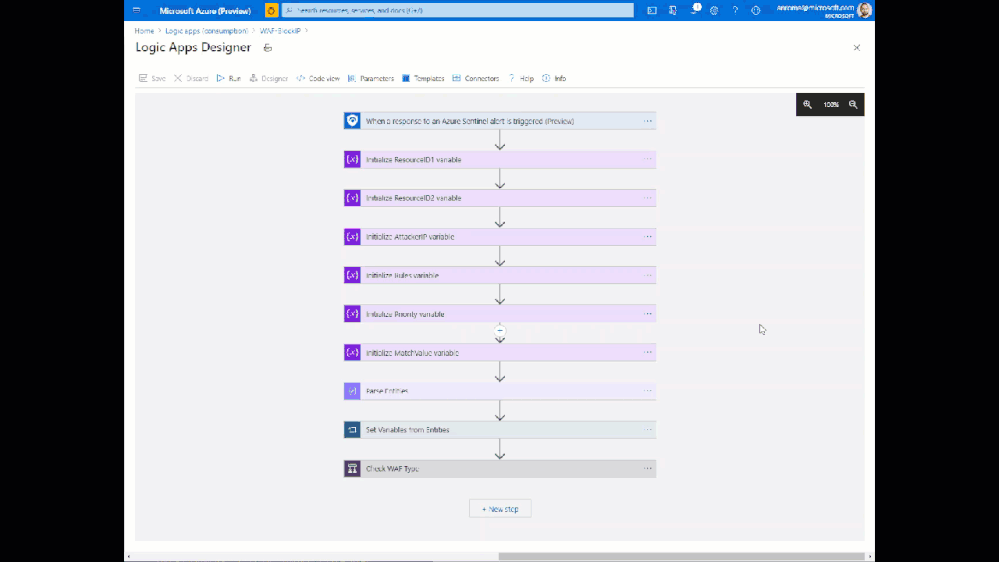Click the 100% zoom level indicator
This screenshot has height=562, width=999.
[x=831, y=104]
